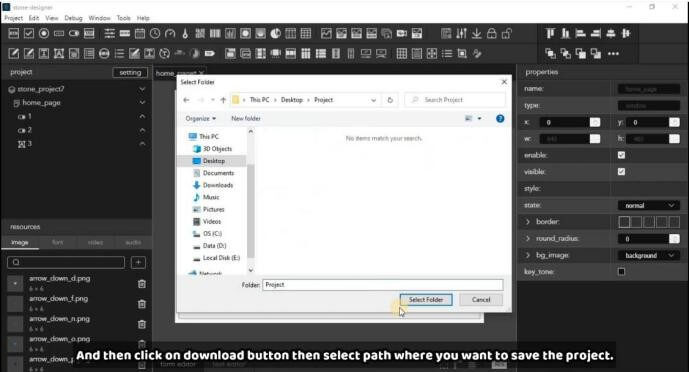Open the address path history dropdown

(x=374, y=100)
